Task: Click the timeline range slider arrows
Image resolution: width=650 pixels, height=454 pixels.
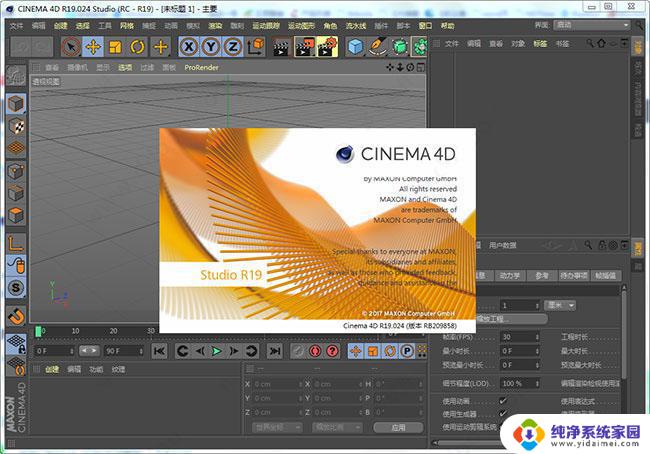Action: pos(89,351)
